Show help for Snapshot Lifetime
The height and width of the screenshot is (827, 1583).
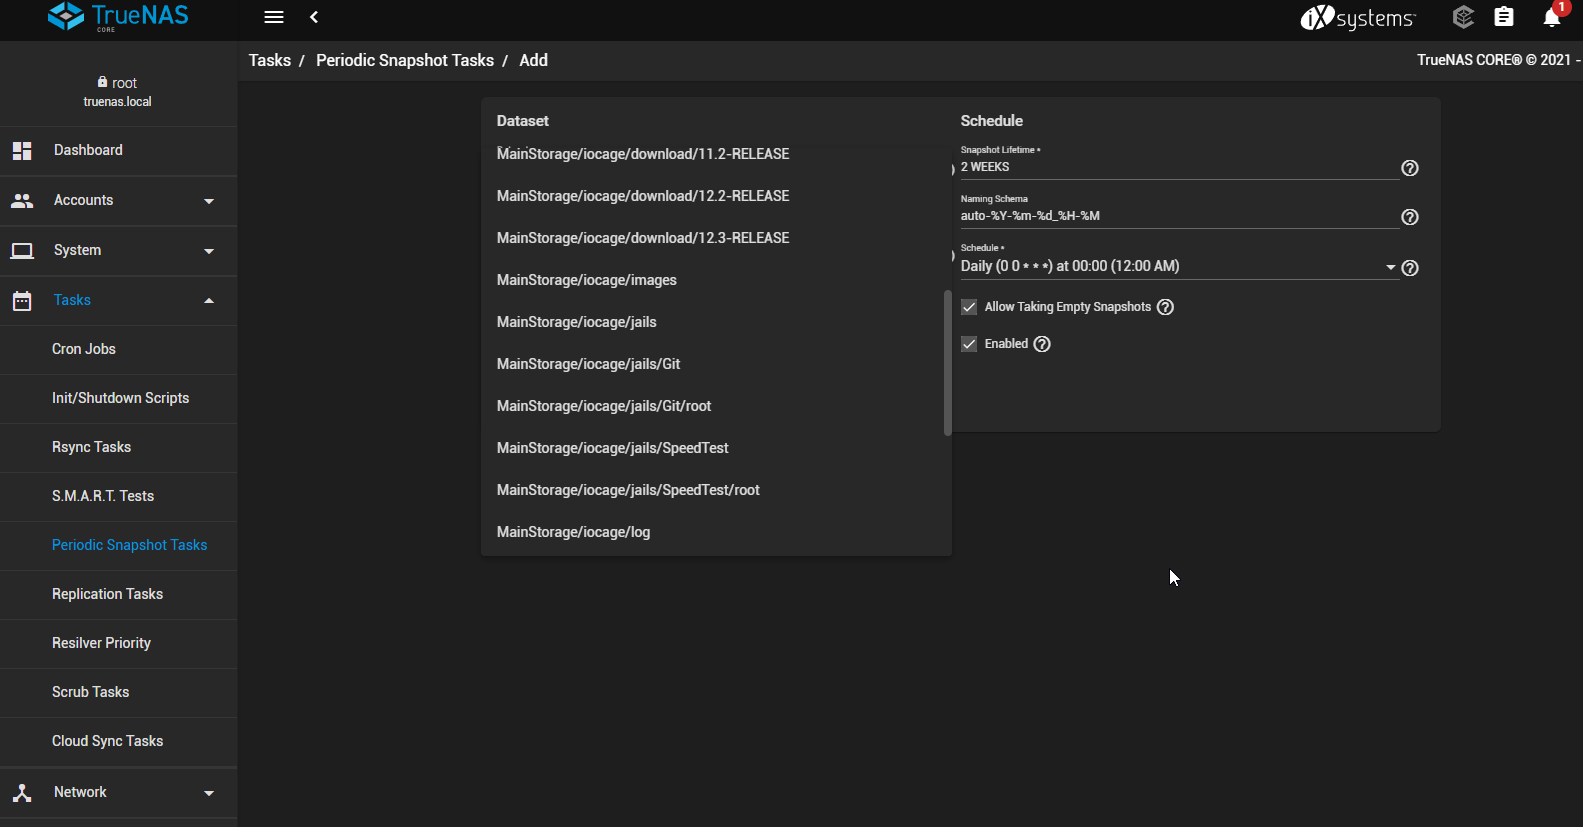pyautogui.click(x=1410, y=168)
